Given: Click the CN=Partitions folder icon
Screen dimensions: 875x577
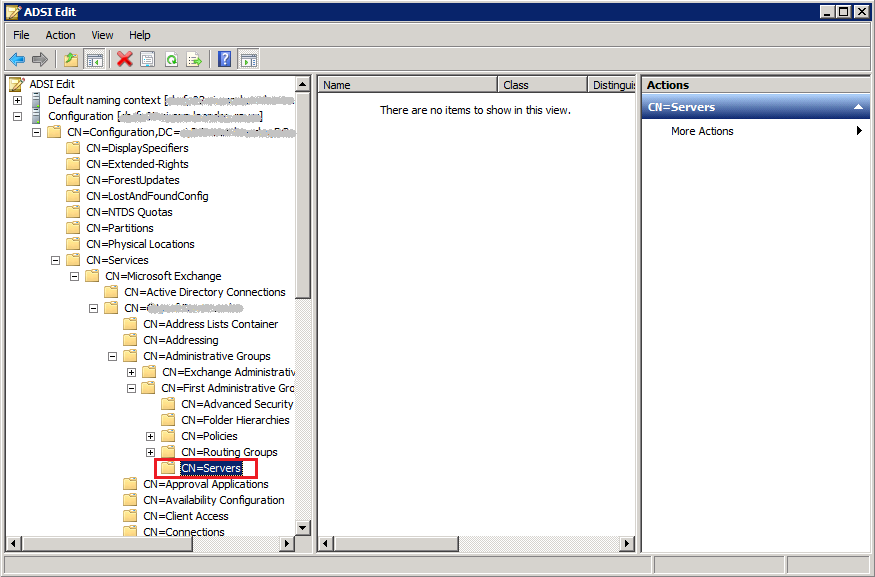Looking at the screenshot, I should 73,228.
